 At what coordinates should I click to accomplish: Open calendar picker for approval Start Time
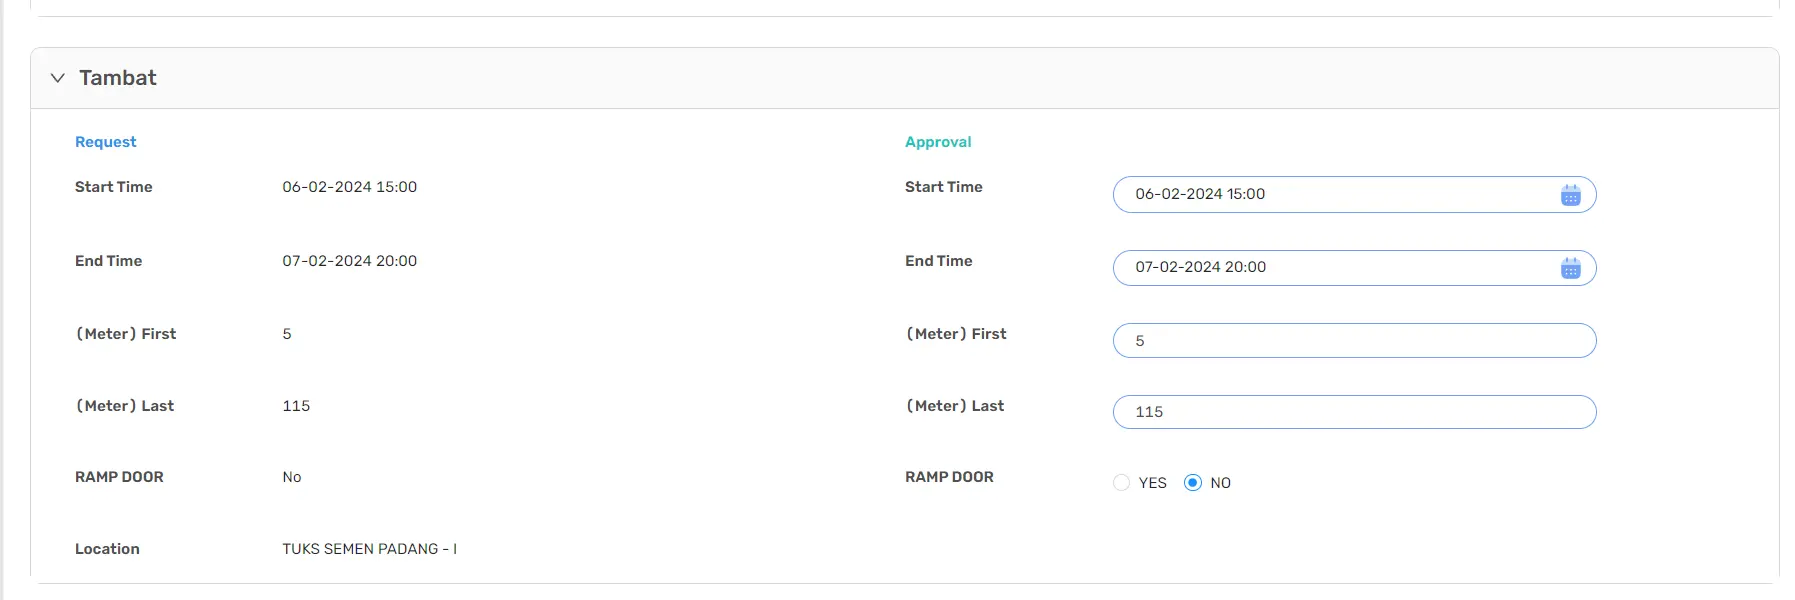(x=1570, y=195)
